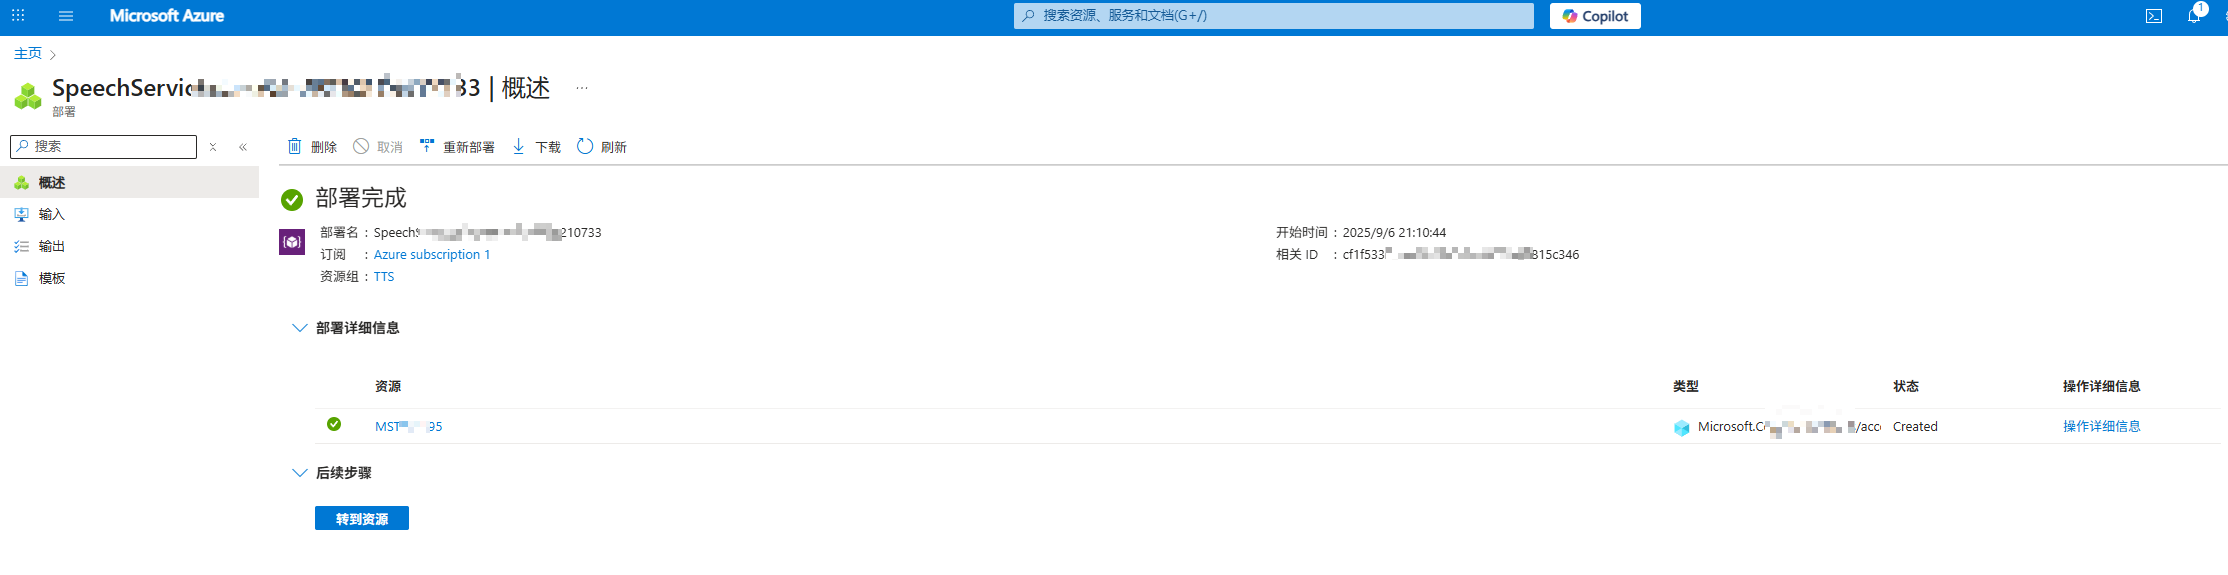
Task: Open the TTS resource group link
Action: click(384, 277)
